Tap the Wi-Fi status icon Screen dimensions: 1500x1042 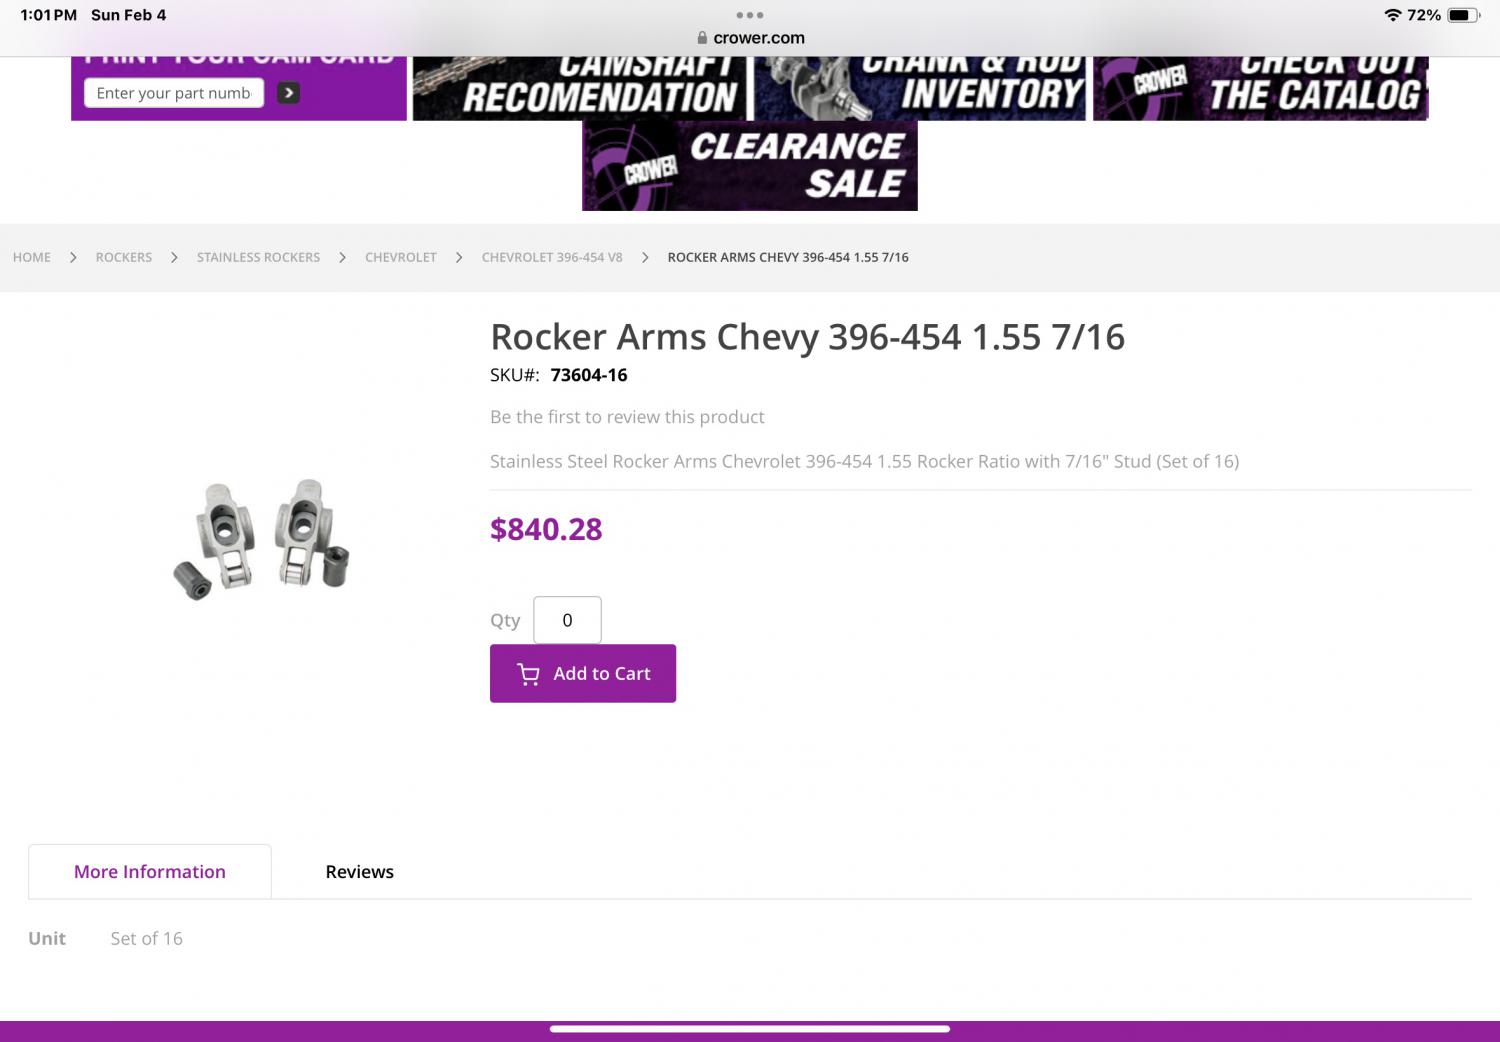(1392, 15)
